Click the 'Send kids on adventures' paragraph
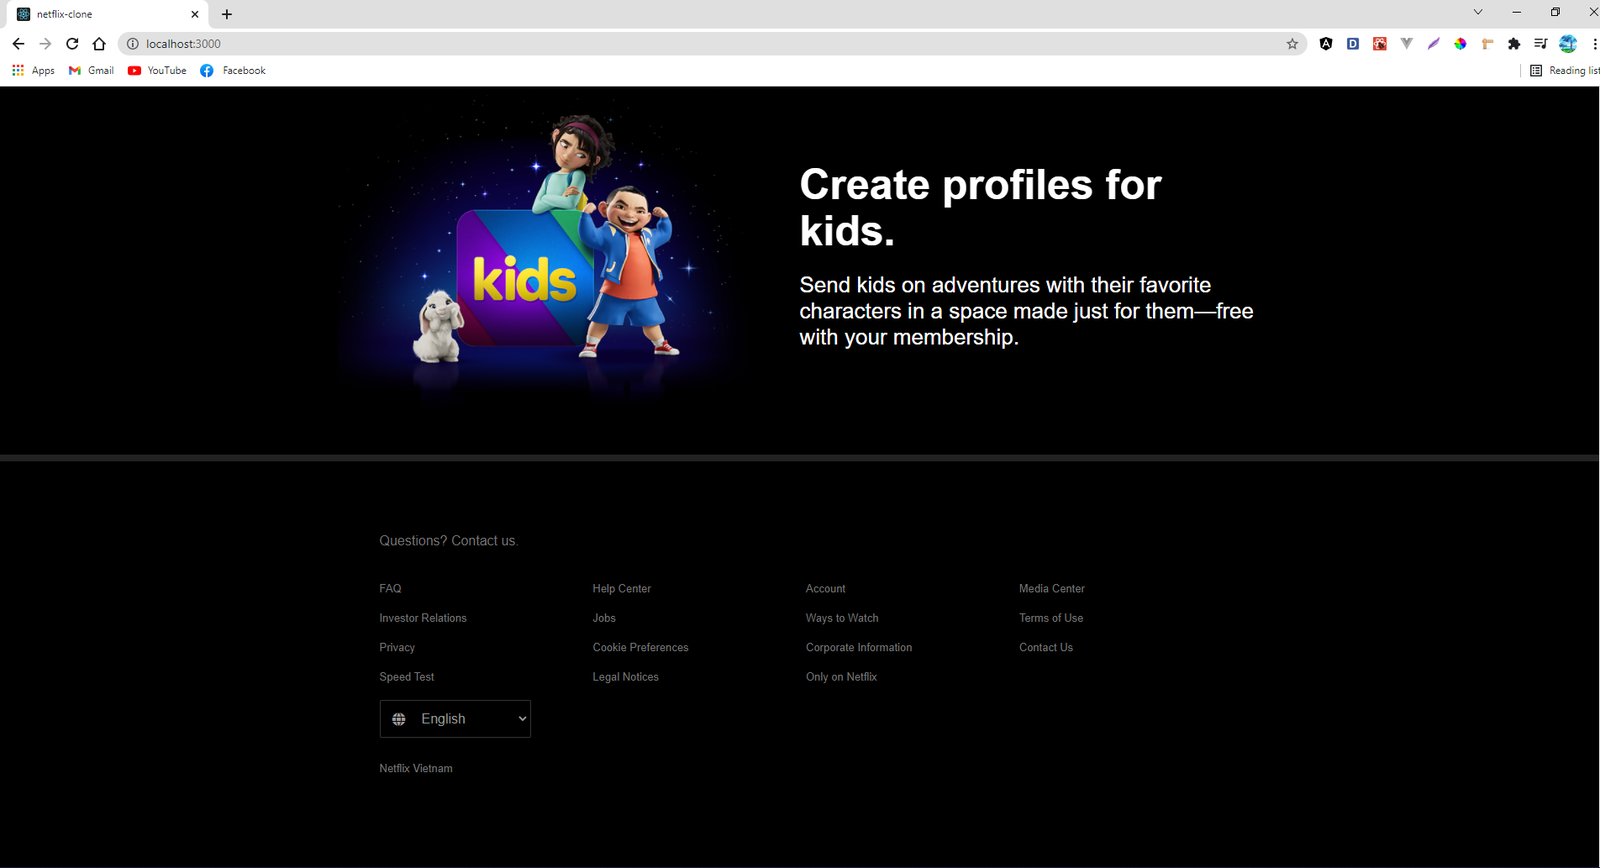Viewport: 1600px width, 868px height. 1026,311
